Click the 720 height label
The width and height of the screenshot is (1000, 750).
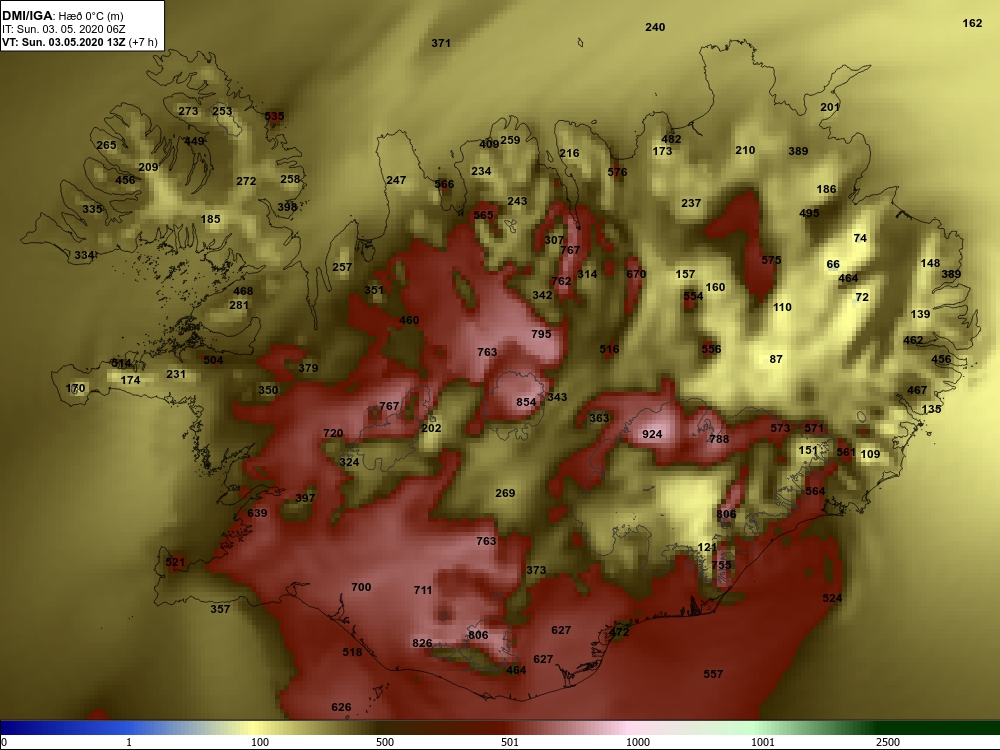point(333,433)
